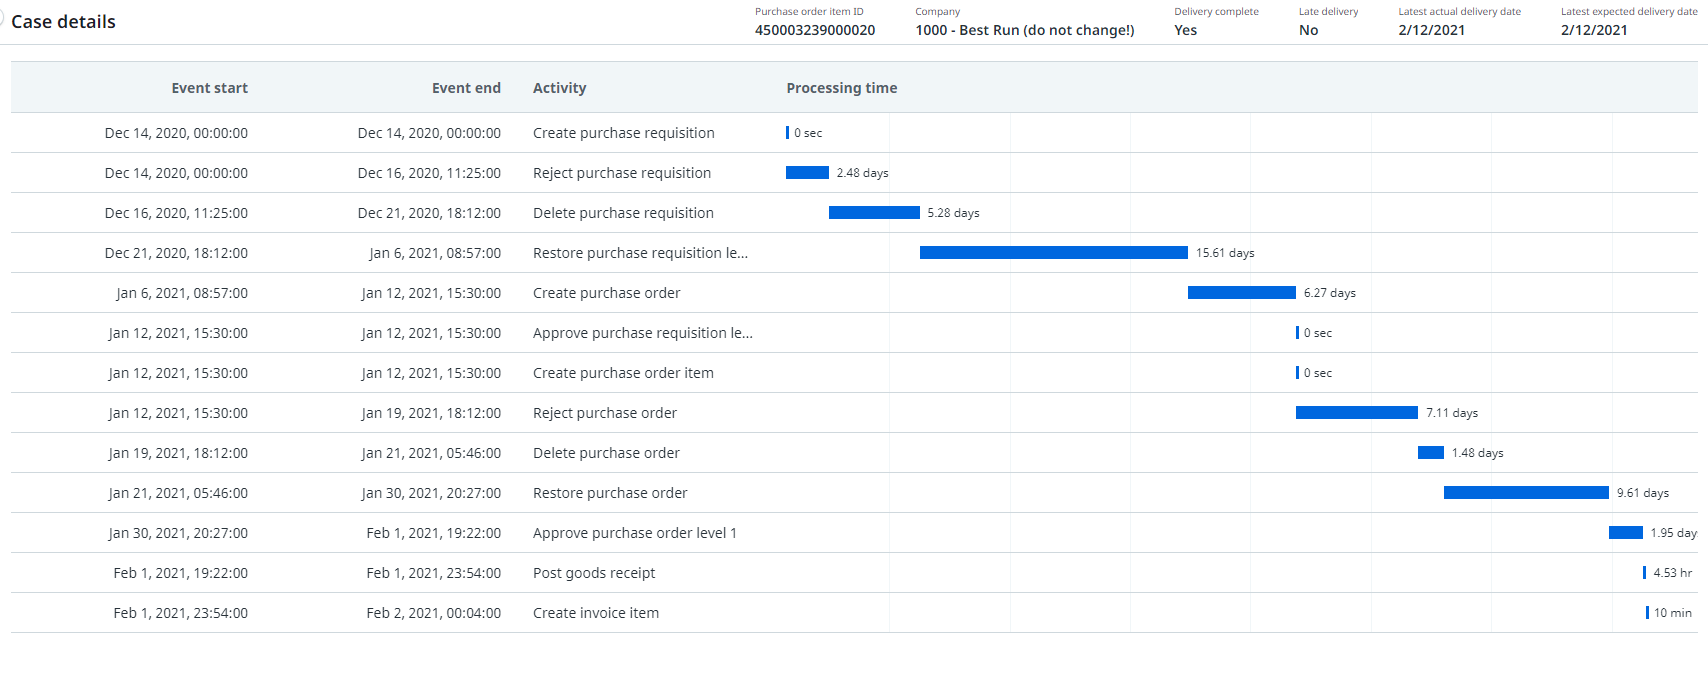The image size is (1708, 680).
Task: Select the Latest actual delivery date 2/12/2021
Action: point(1428,30)
